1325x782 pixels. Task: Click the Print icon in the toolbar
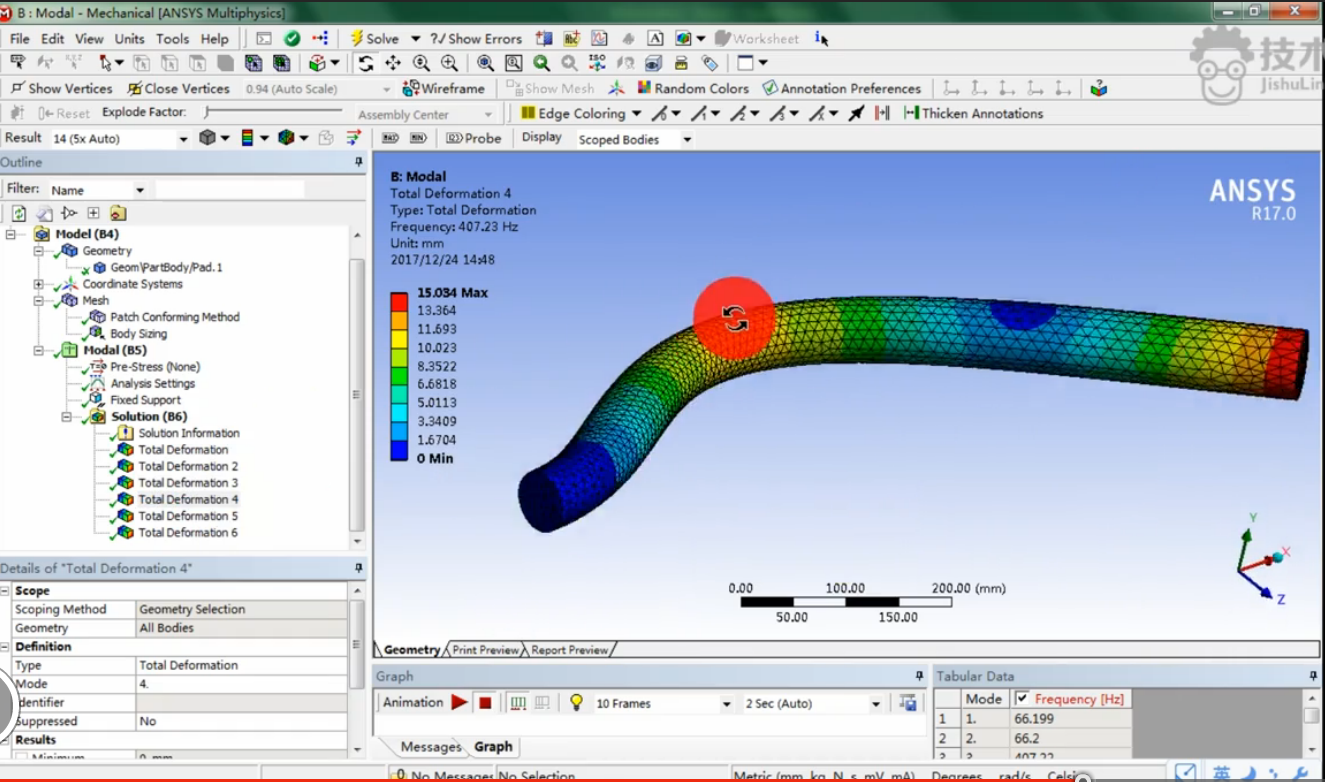point(681,63)
